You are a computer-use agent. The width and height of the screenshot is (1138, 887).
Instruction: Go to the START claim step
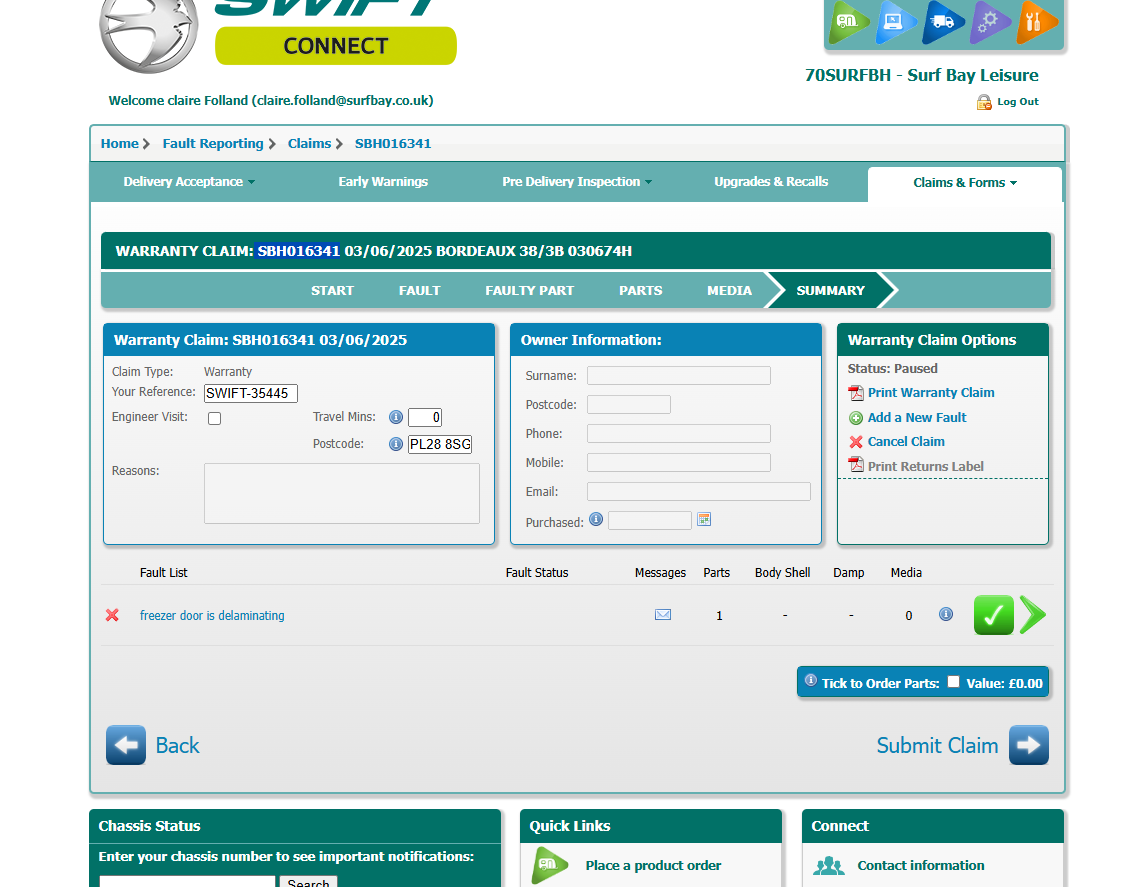click(x=332, y=290)
